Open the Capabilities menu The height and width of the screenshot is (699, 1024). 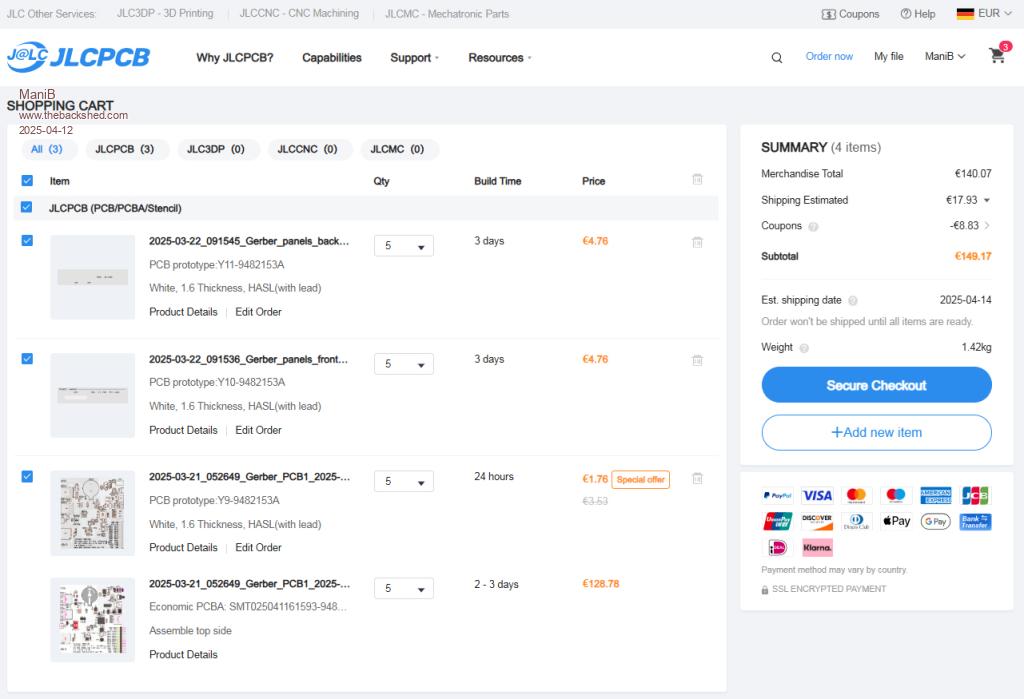(331, 58)
